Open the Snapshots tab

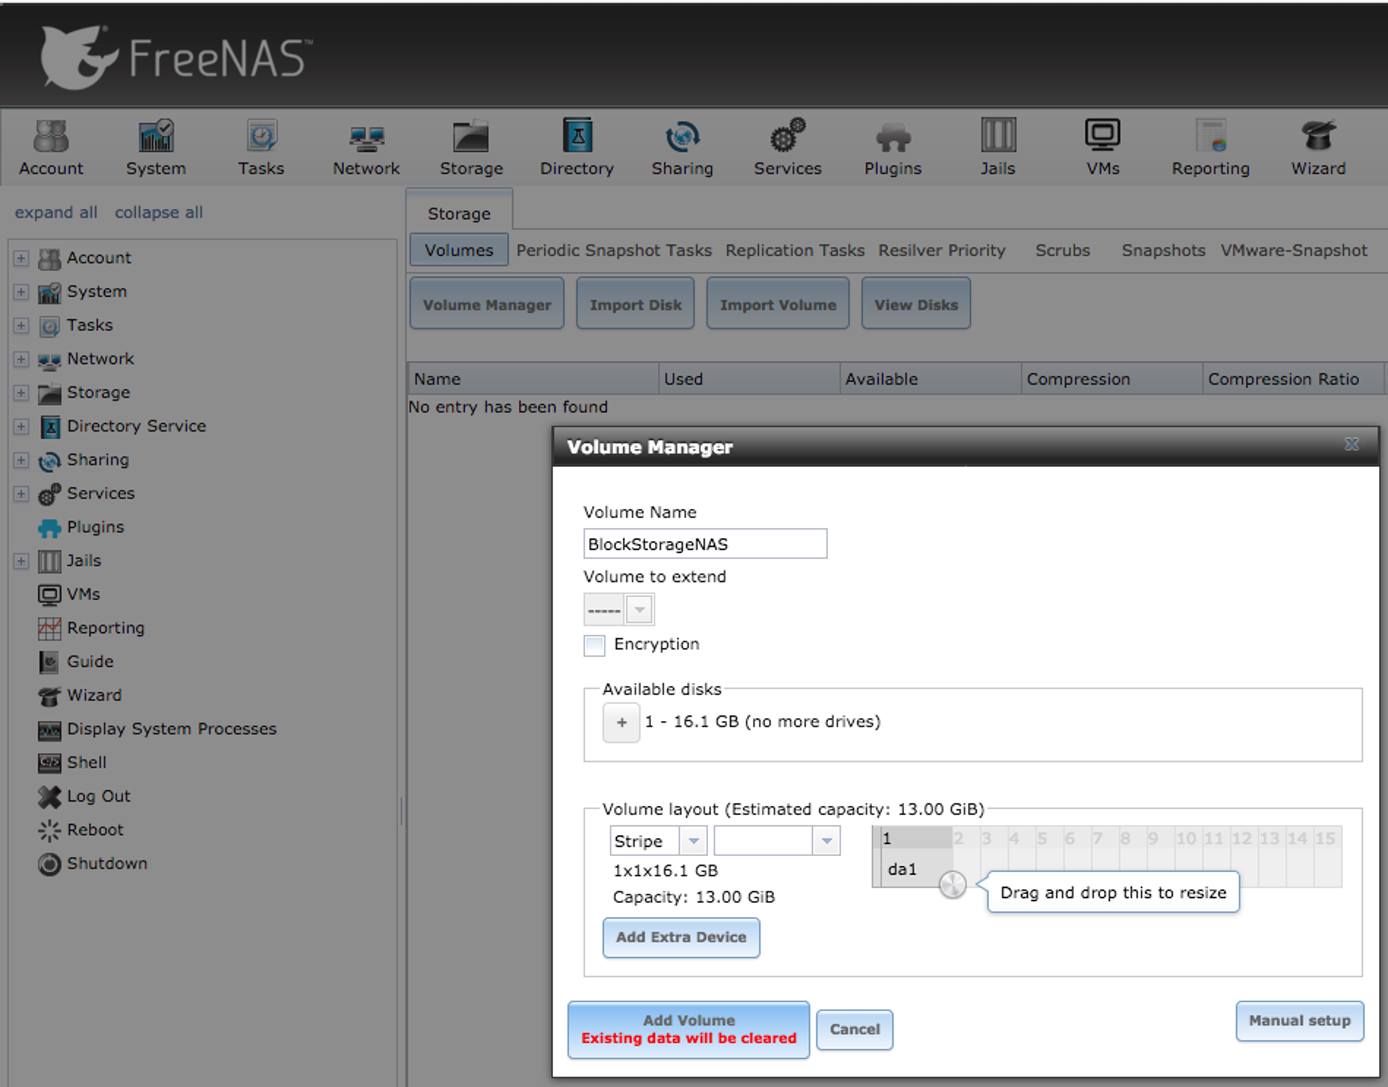coord(1163,250)
